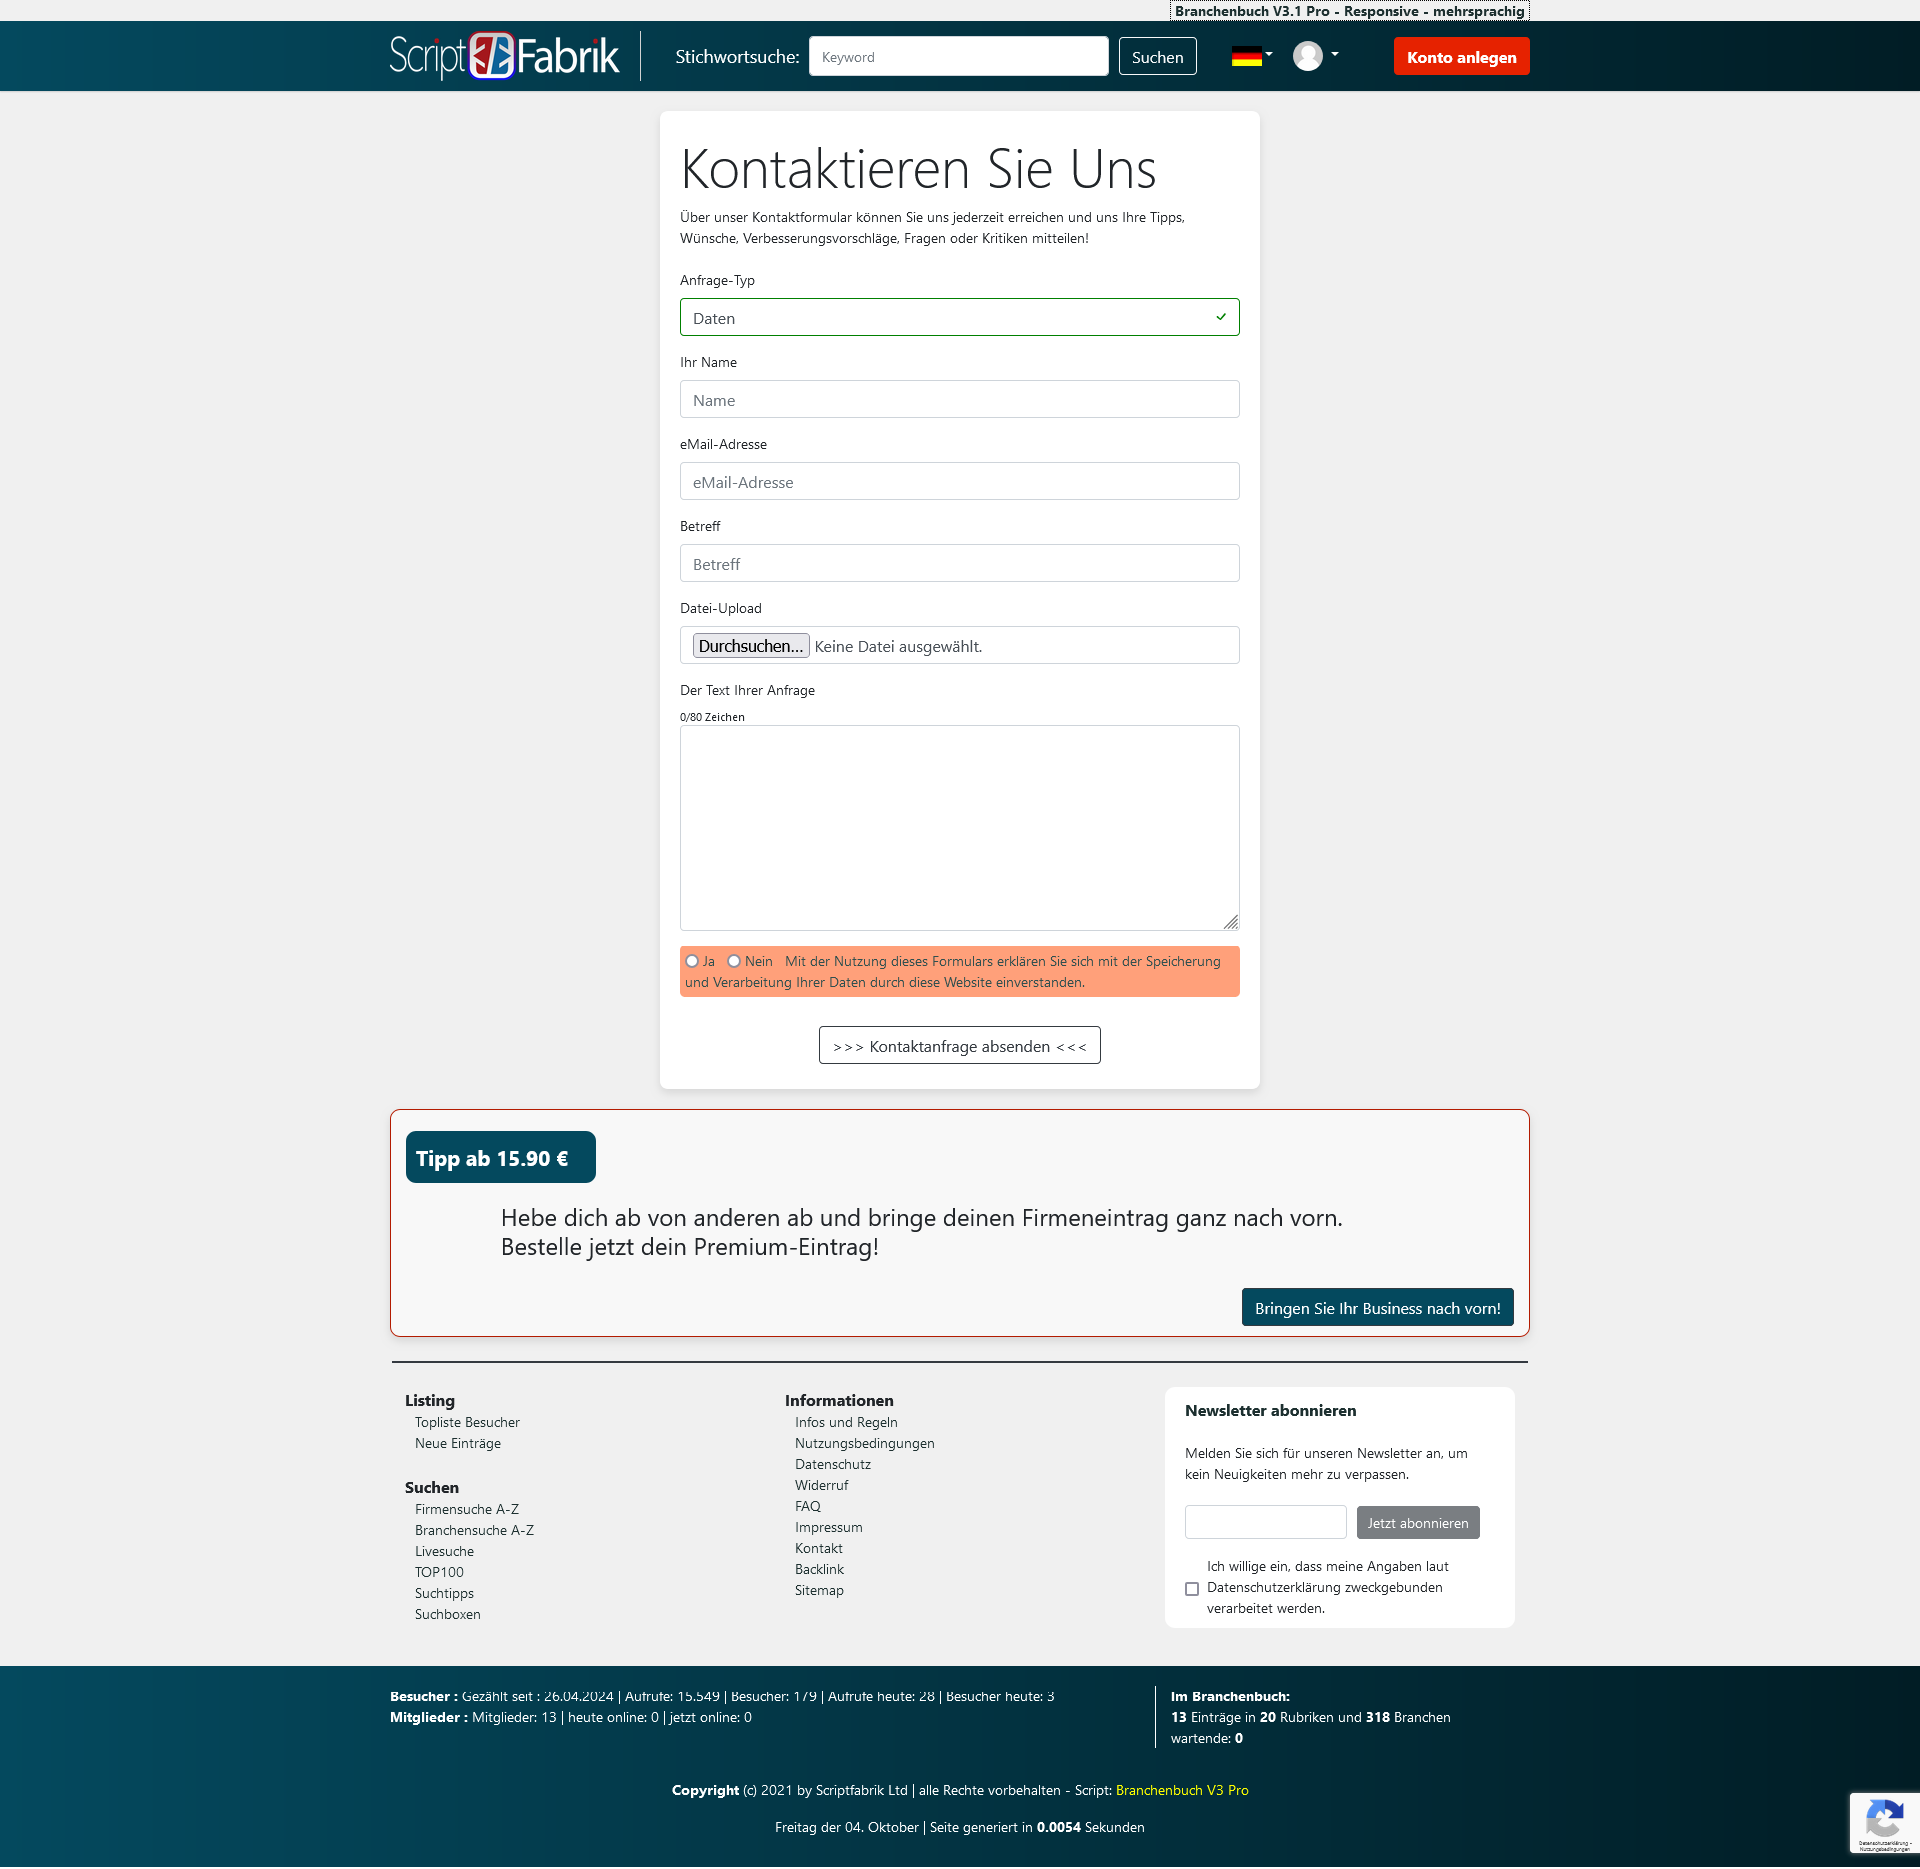The image size is (1920, 1869).
Task: Open Firmensuche A-Z link
Action: tap(467, 1510)
